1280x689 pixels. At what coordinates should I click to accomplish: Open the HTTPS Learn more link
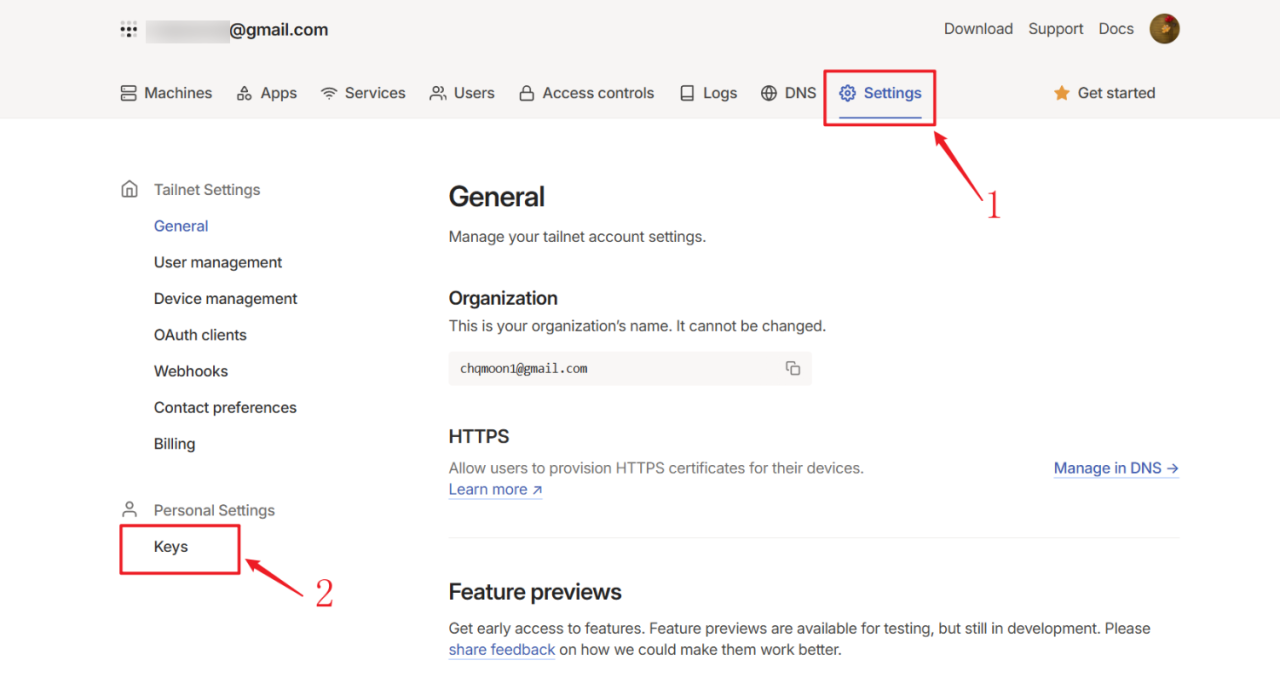[495, 489]
